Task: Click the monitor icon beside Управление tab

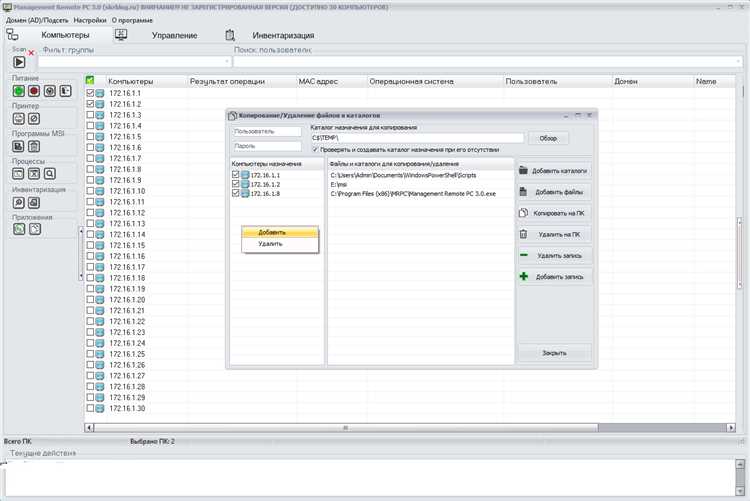Action: (121, 34)
